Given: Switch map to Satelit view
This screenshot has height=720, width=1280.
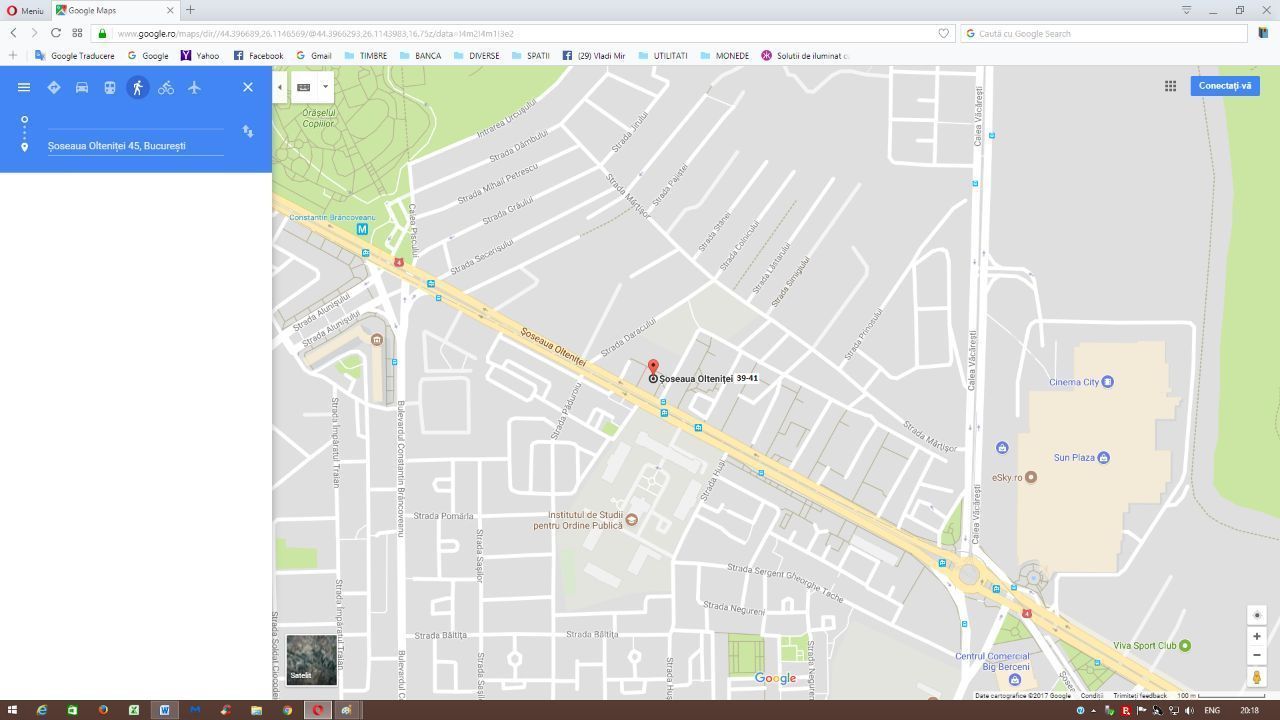Looking at the screenshot, I should (x=310, y=660).
